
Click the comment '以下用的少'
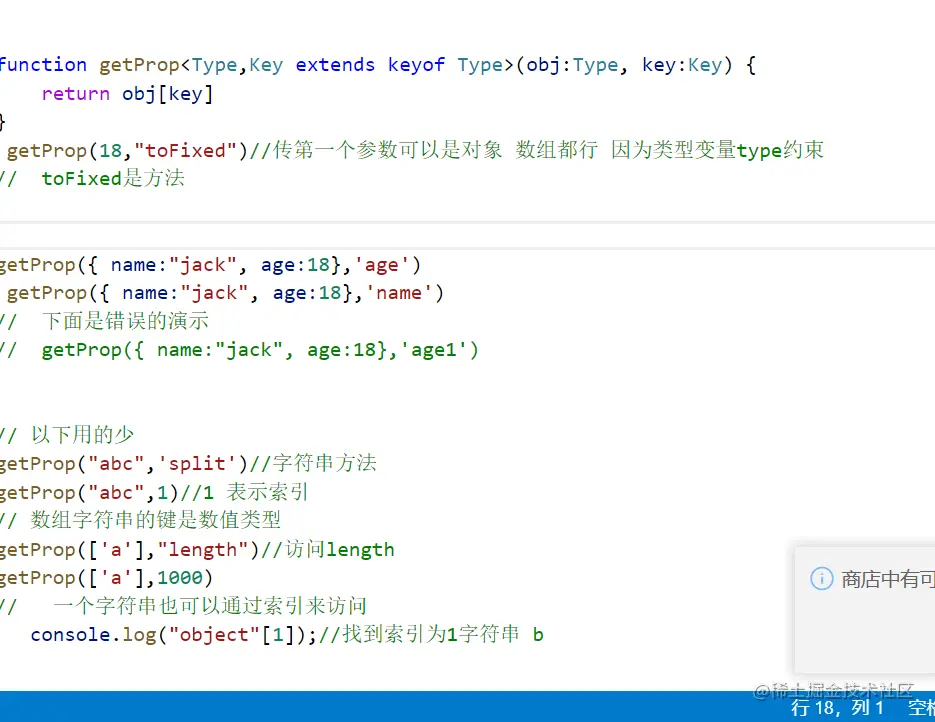pos(82,435)
